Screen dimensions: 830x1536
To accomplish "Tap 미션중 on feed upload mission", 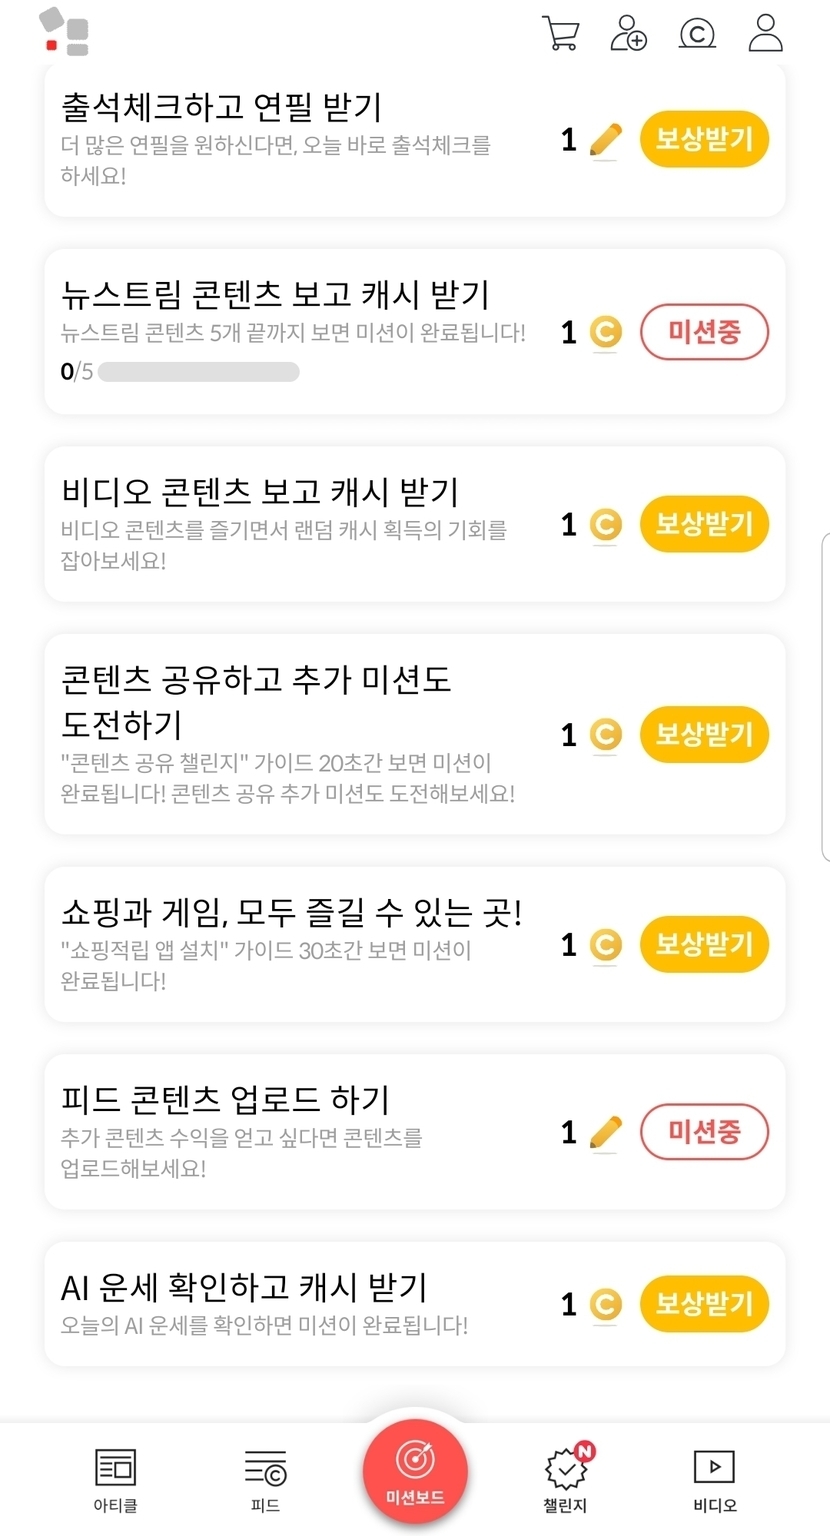I will point(704,1133).
